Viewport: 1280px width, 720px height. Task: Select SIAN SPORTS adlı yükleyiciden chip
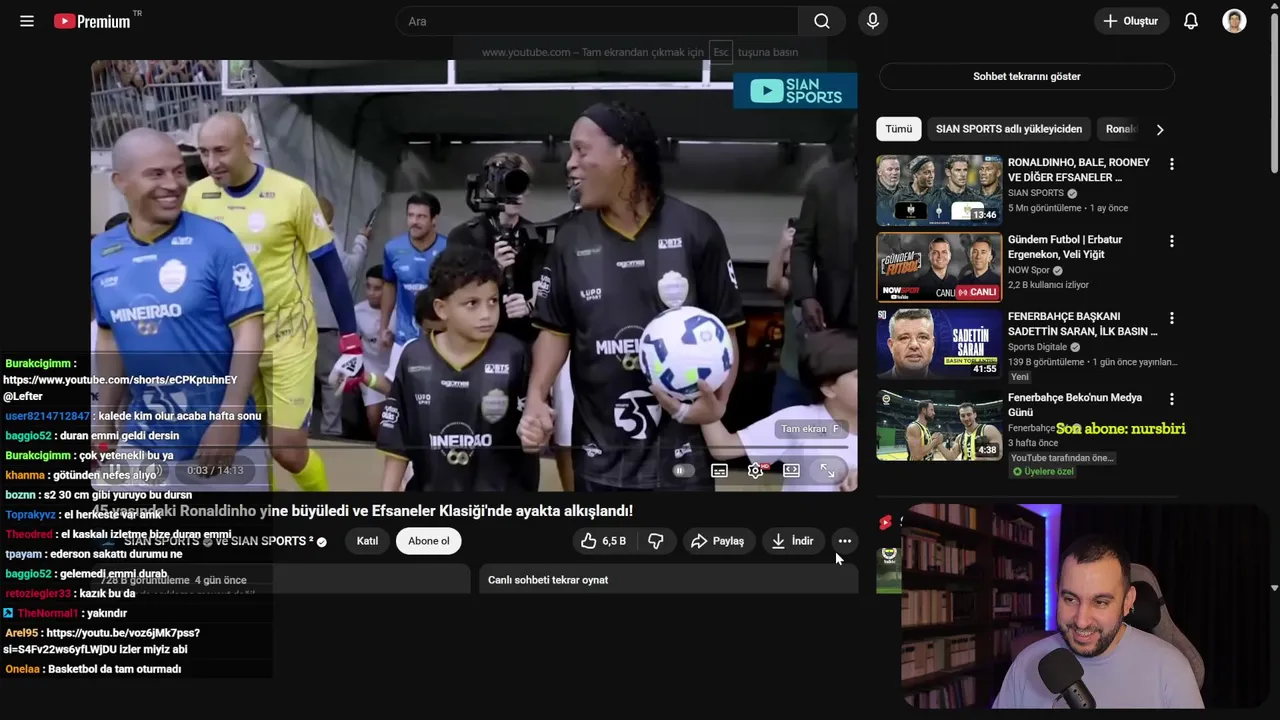coord(1008,129)
